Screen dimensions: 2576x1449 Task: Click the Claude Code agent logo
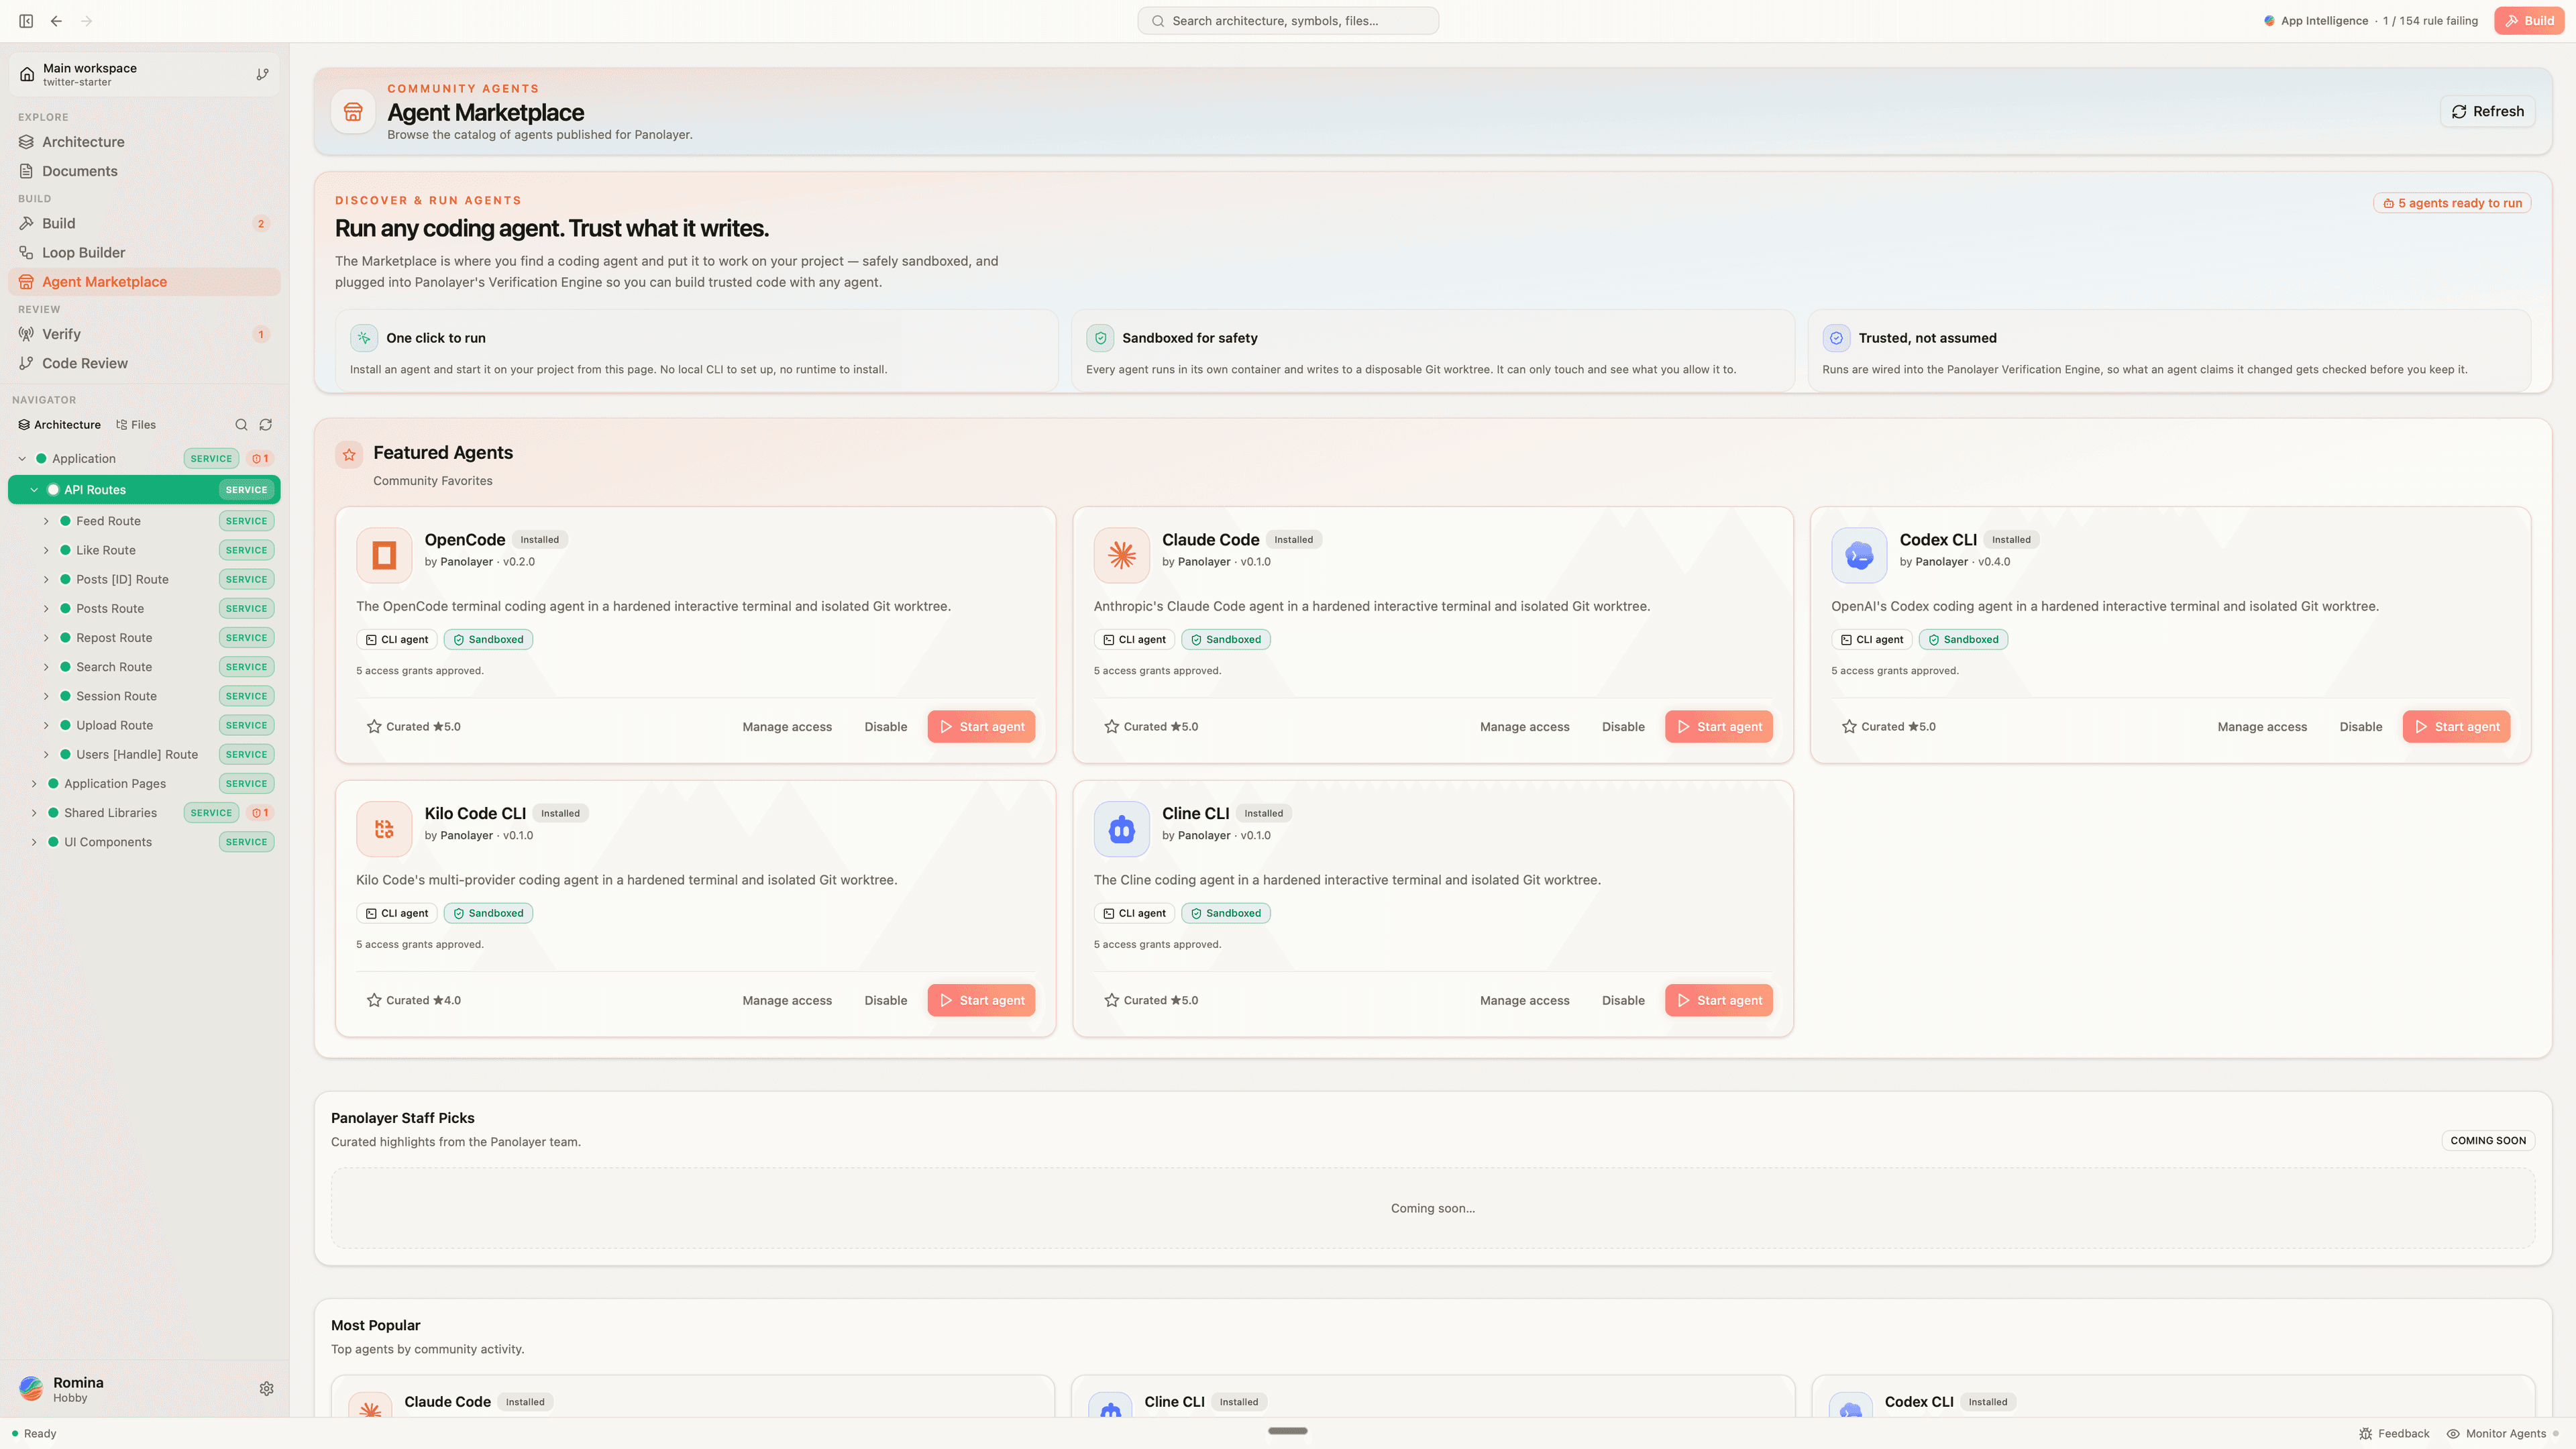tap(1122, 555)
